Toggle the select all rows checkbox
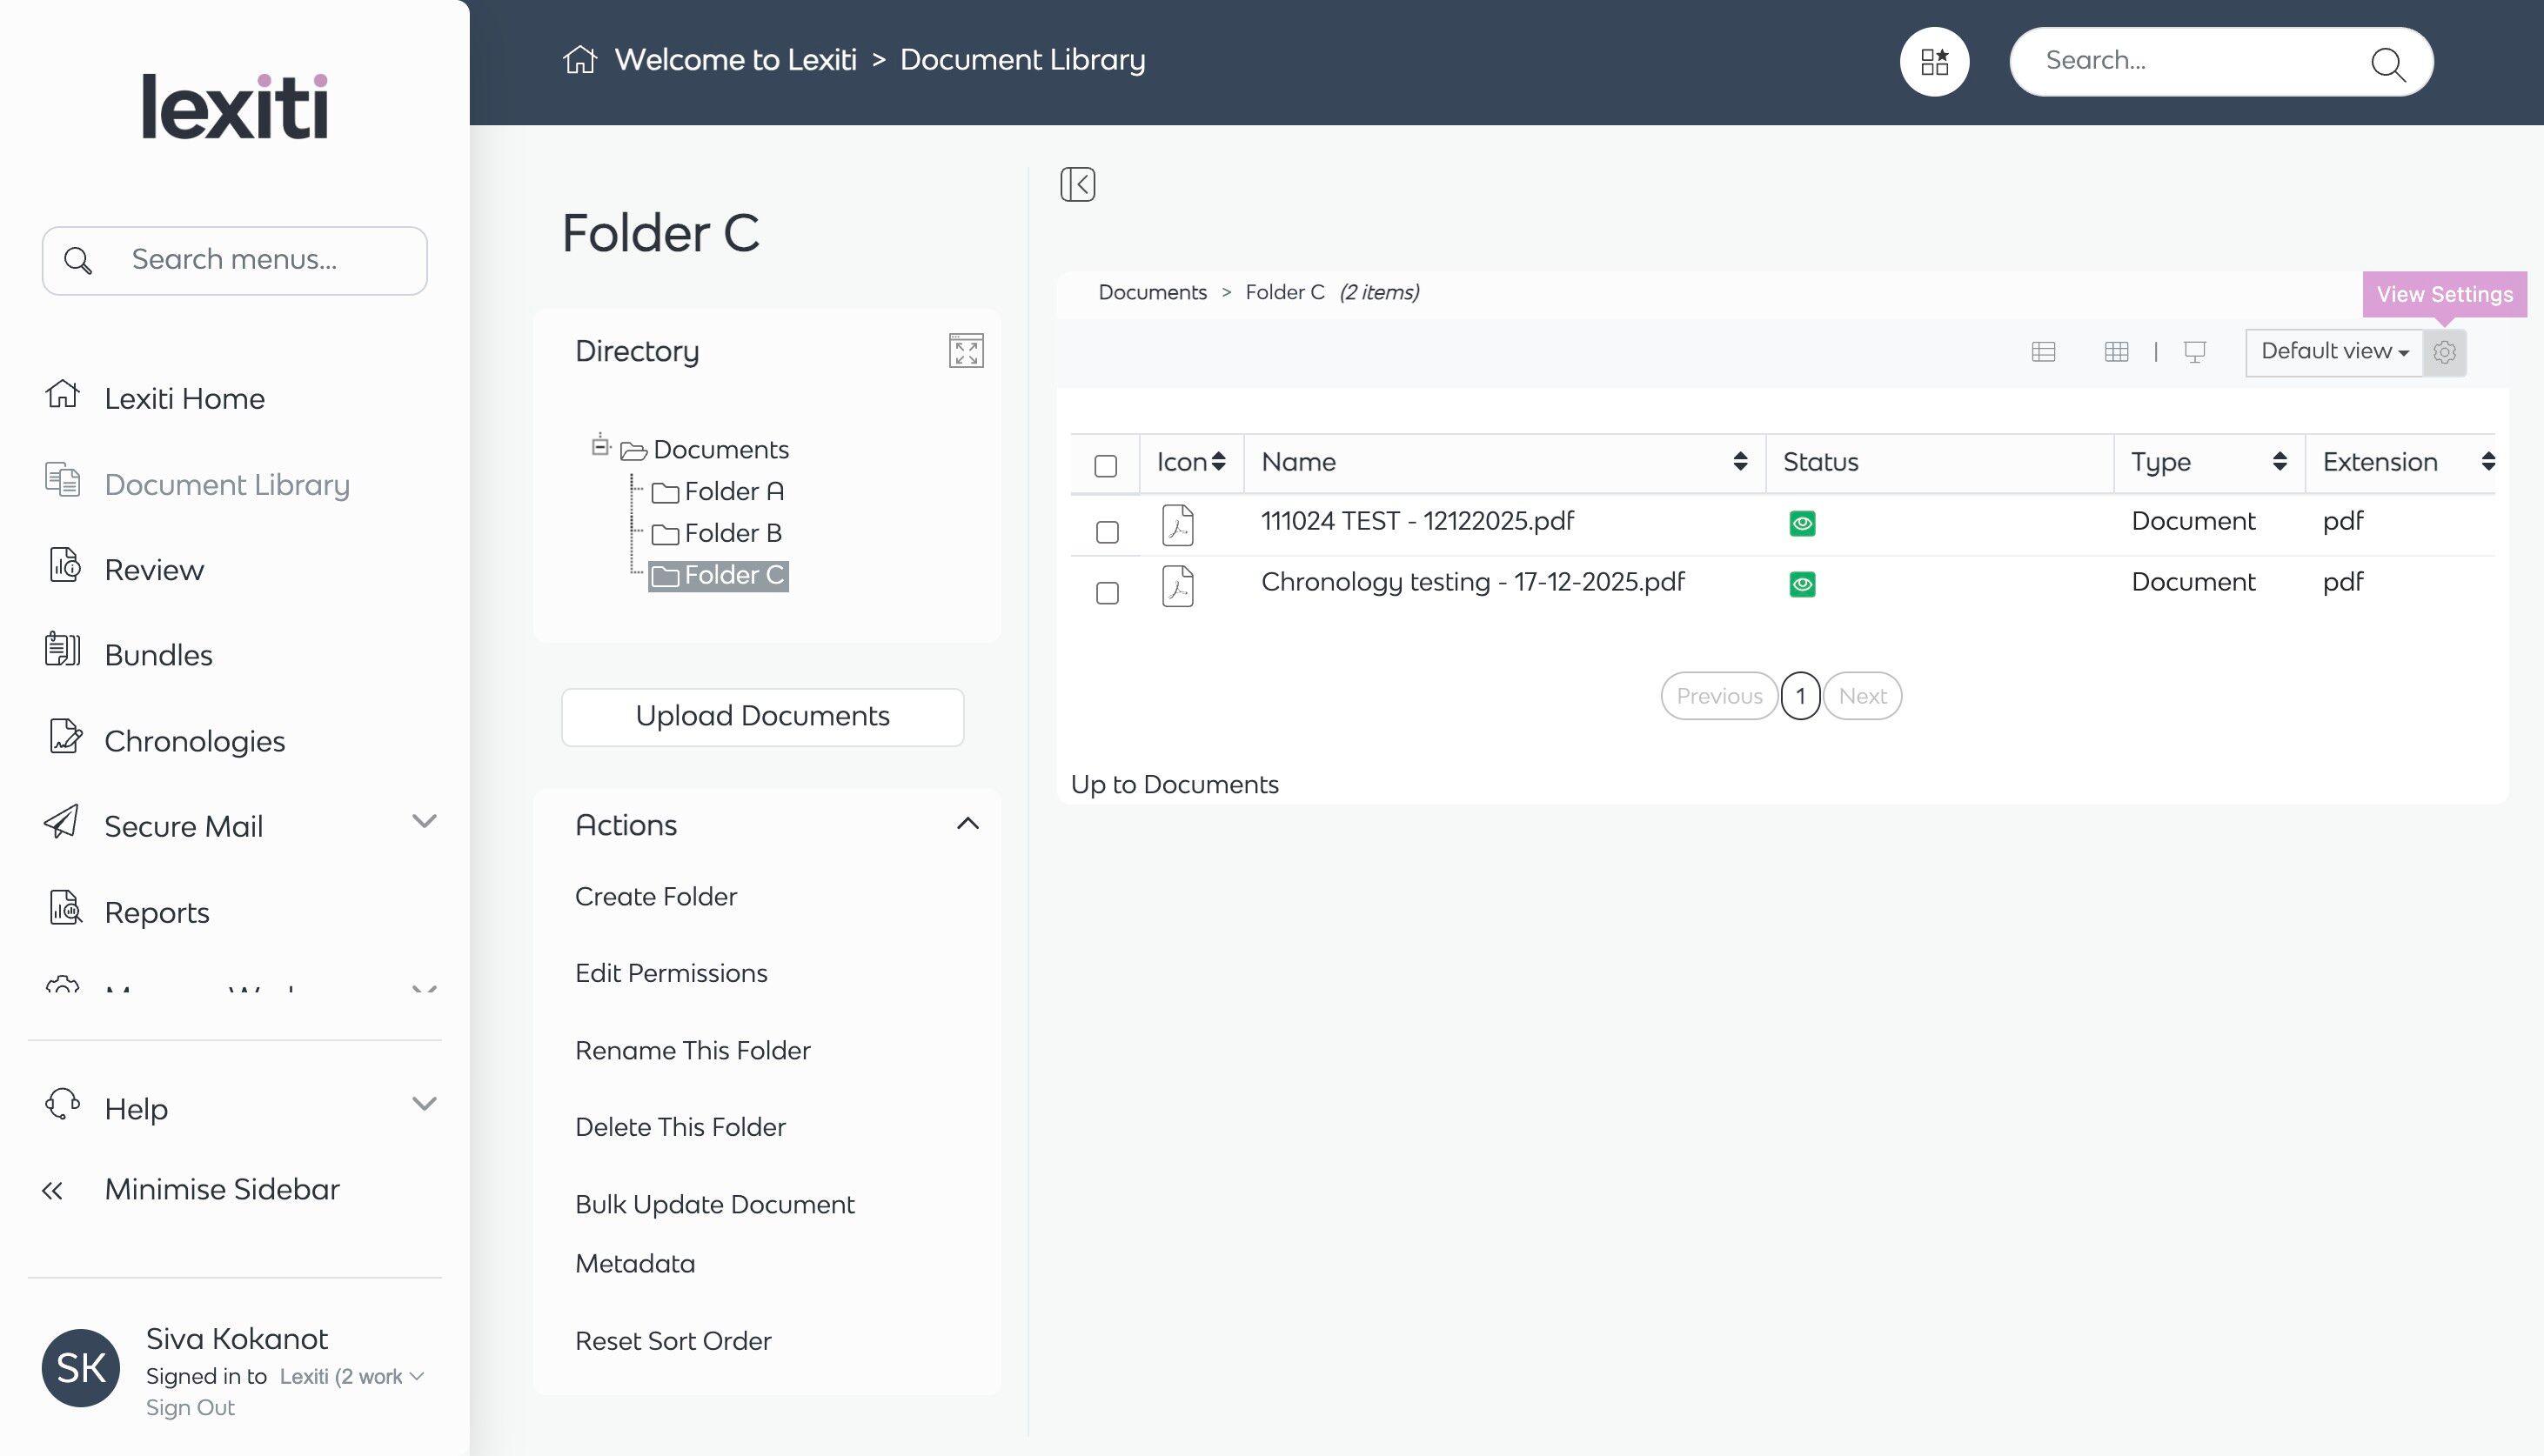This screenshot has width=2544, height=1456. pos(1105,466)
